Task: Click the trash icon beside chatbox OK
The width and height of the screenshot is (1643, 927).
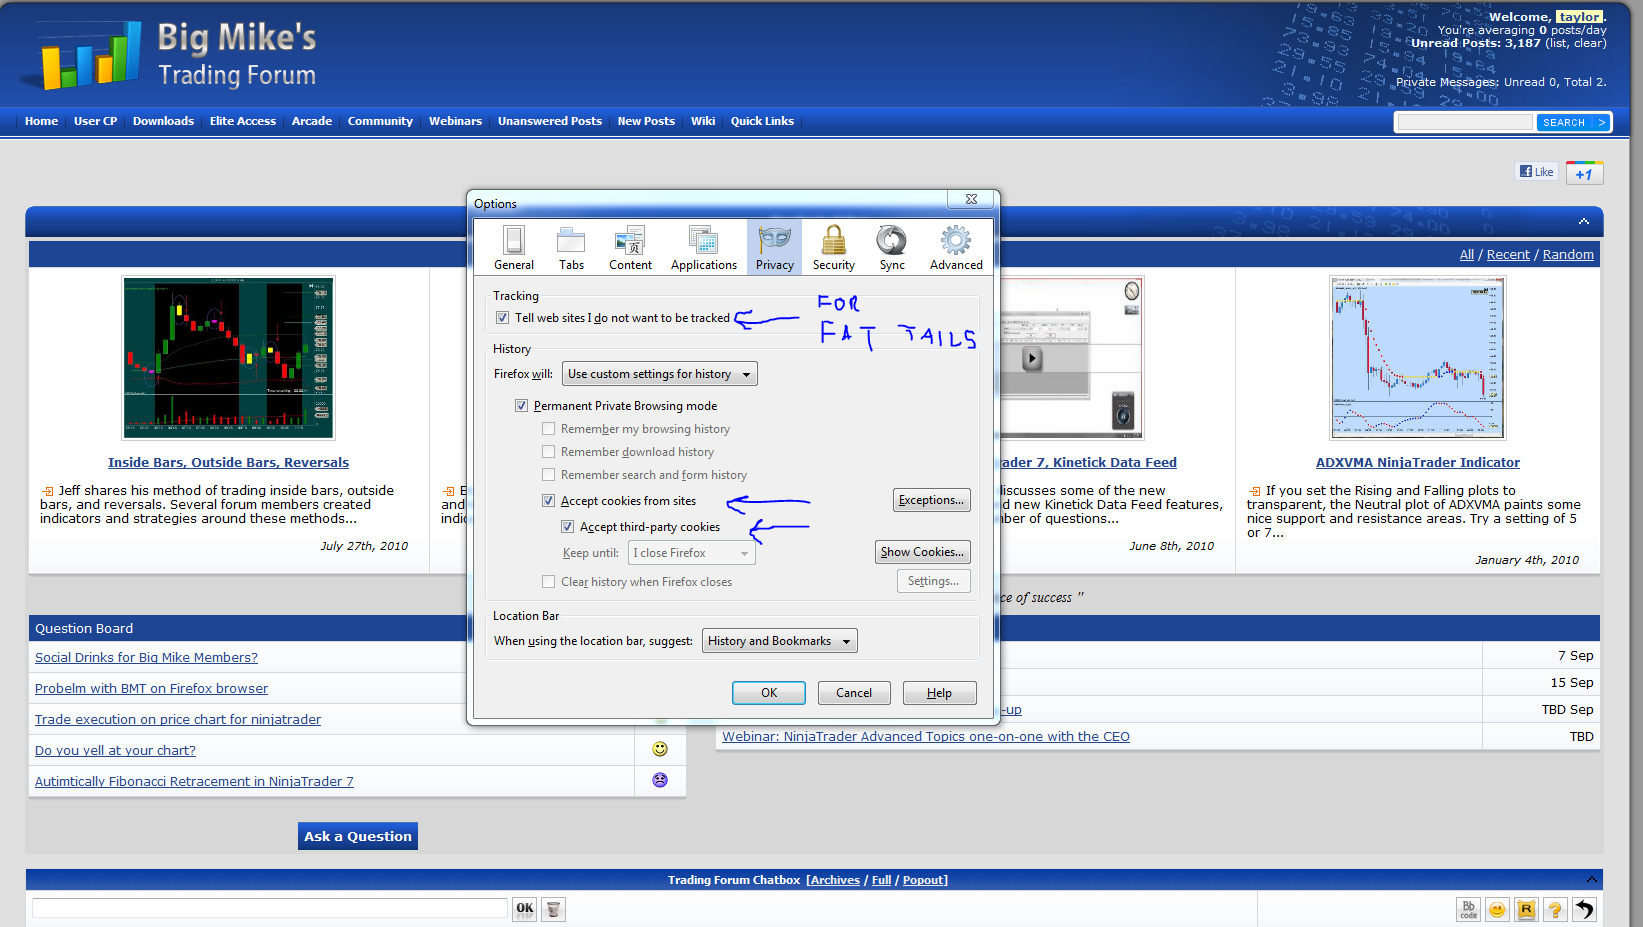Action: [554, 908]
